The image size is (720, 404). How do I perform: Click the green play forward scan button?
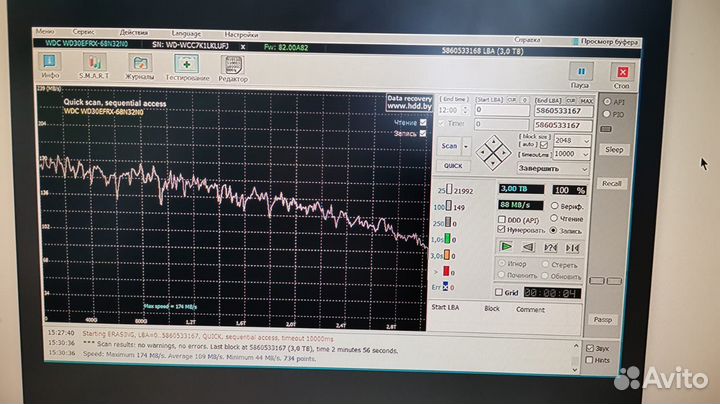tap(506, 246)
